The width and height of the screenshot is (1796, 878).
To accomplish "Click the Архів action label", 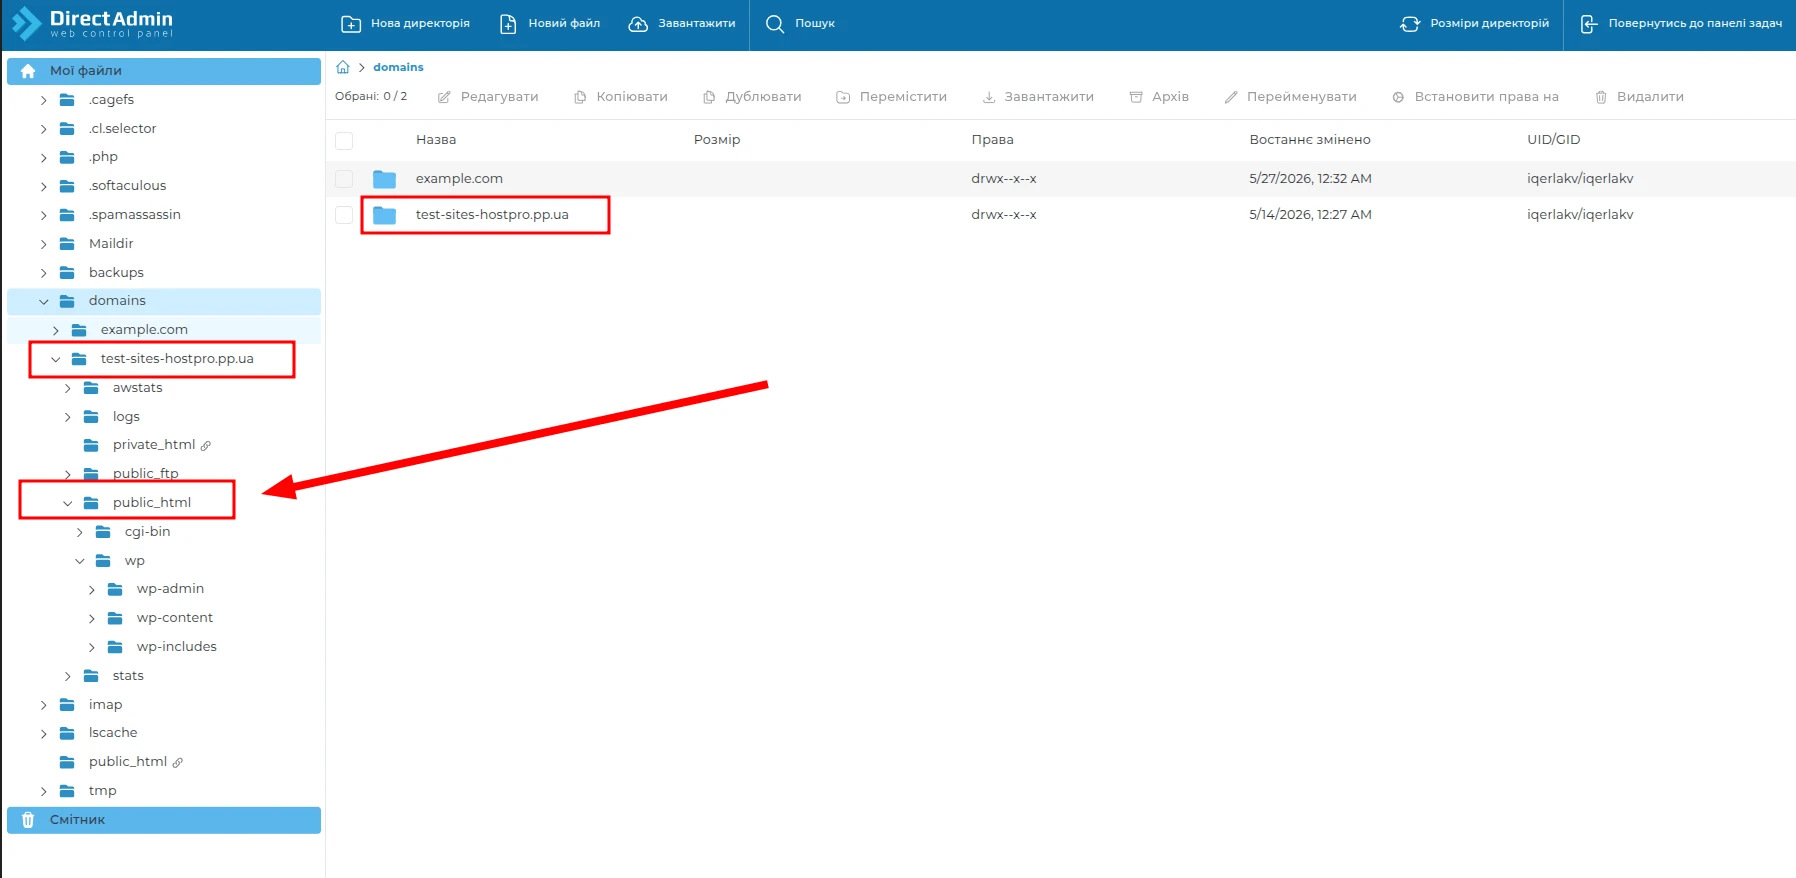I will tap(1170, 97).
